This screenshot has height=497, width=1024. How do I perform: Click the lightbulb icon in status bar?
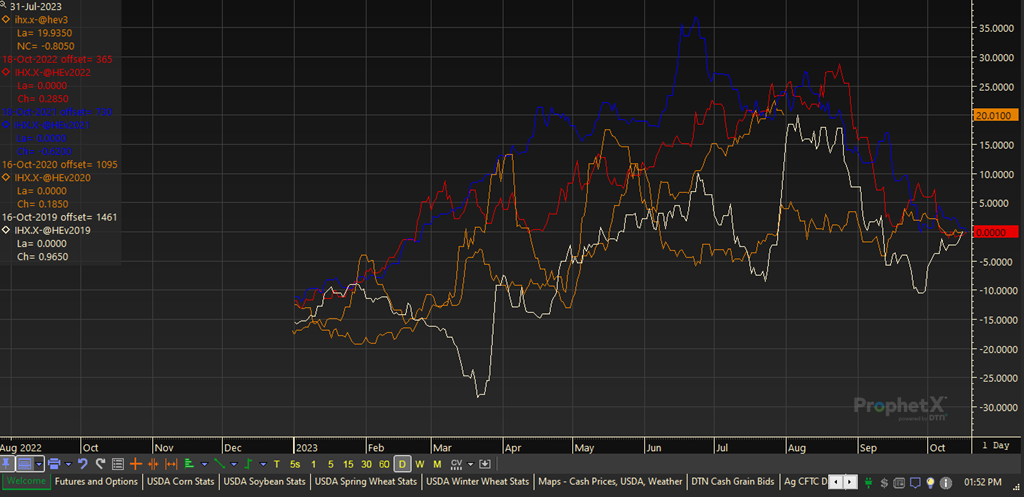(930, 482)
